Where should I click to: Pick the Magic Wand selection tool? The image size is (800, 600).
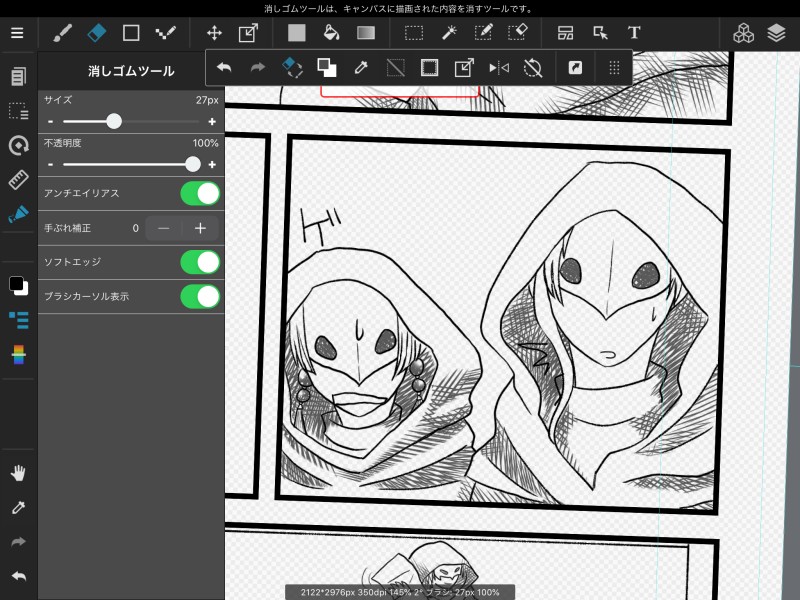point(449,33)
